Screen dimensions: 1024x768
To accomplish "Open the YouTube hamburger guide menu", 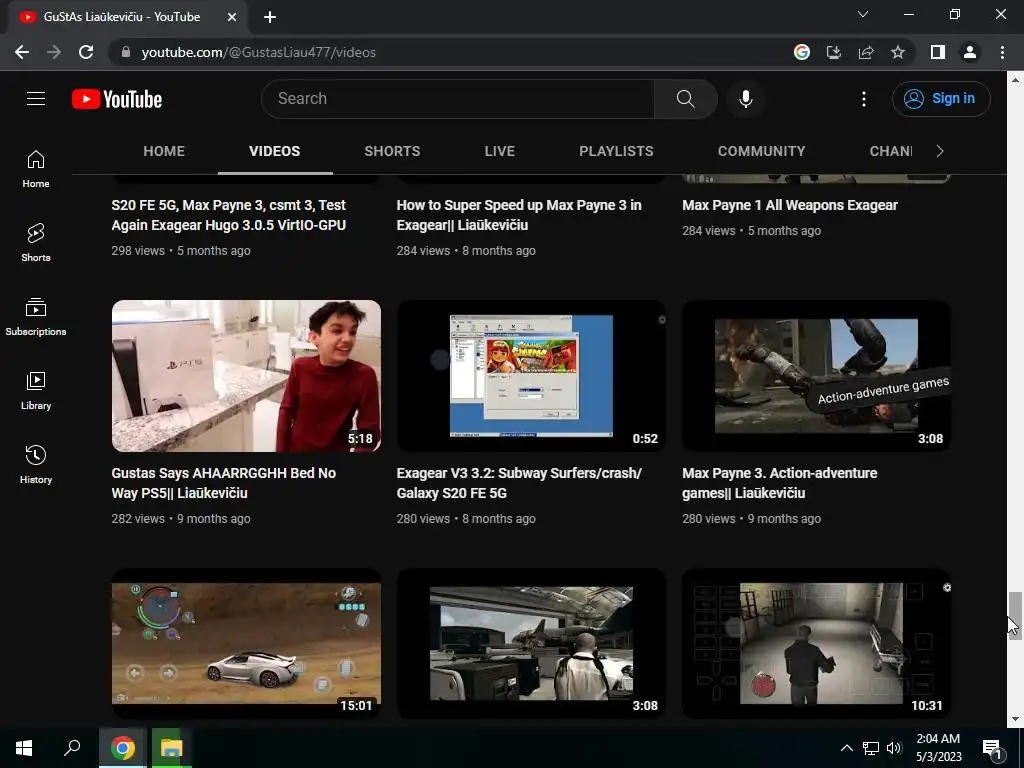I will (36, 99).
